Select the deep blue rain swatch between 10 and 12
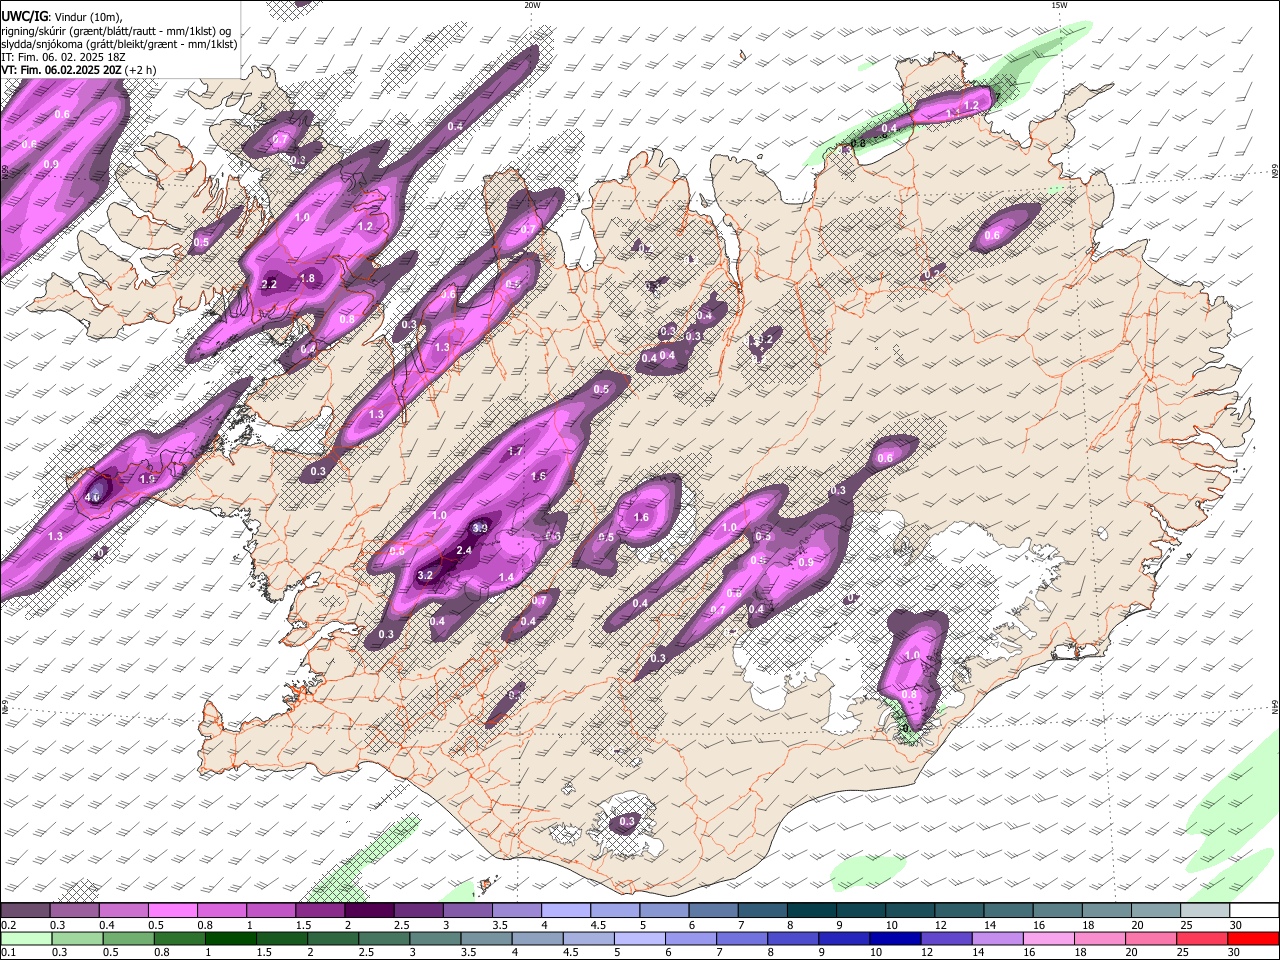Image resolution: width=1280 pixels, height=960 pixels. click(x=895, y=938)
